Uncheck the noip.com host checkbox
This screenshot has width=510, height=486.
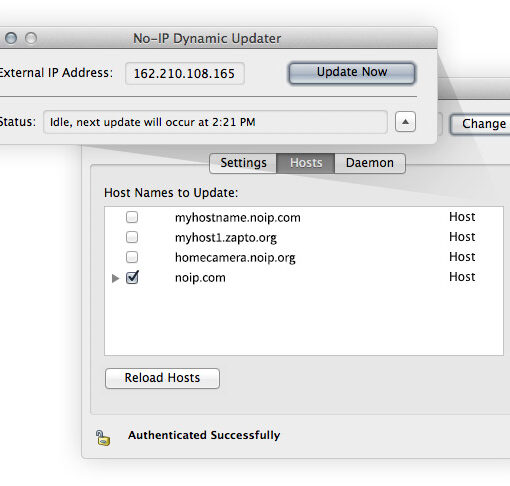(x=132, y=277)
